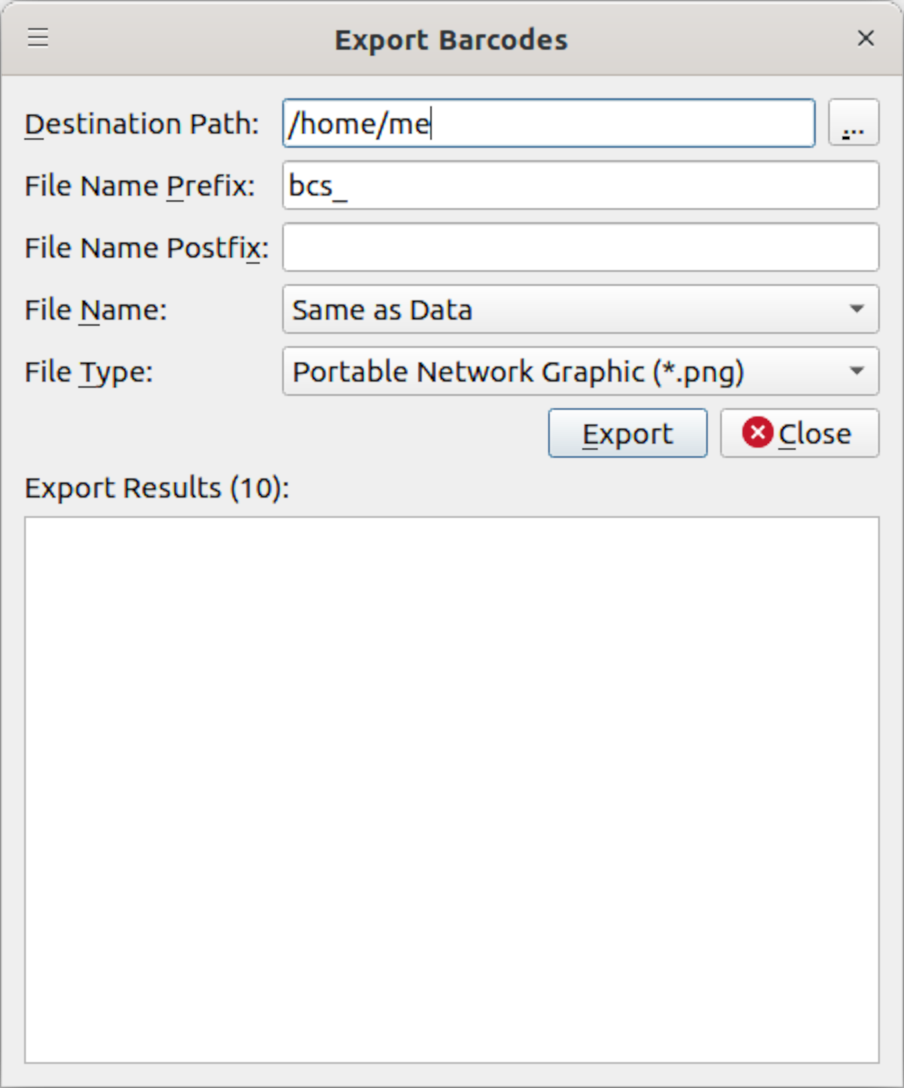Image resolution: width=904 pixels, height=1088 pixels.
Task: Click the arrow of the File Type dropdown
Action: (856, 372)
